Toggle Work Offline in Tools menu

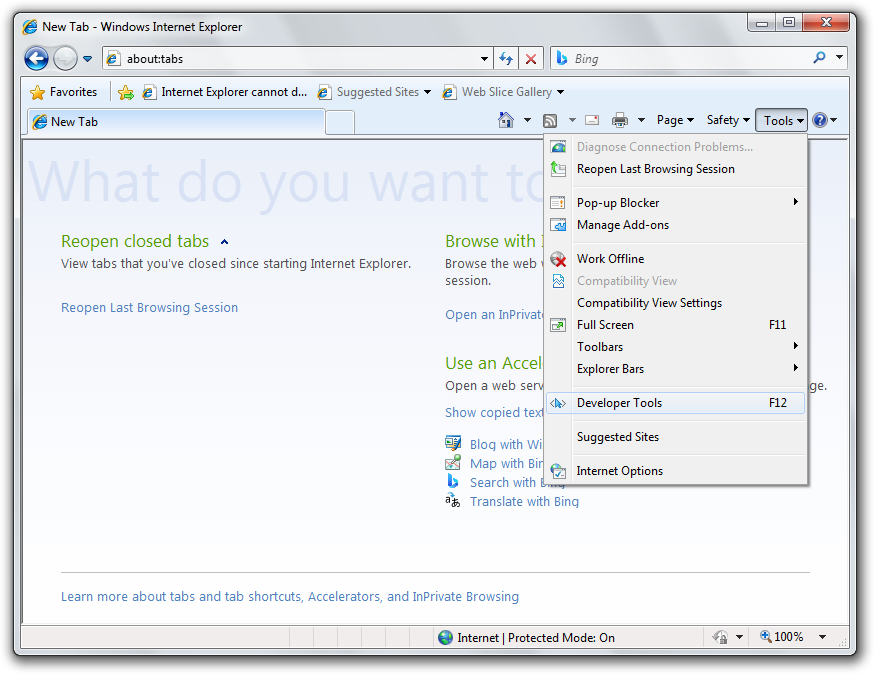click(x=675, y=259)
